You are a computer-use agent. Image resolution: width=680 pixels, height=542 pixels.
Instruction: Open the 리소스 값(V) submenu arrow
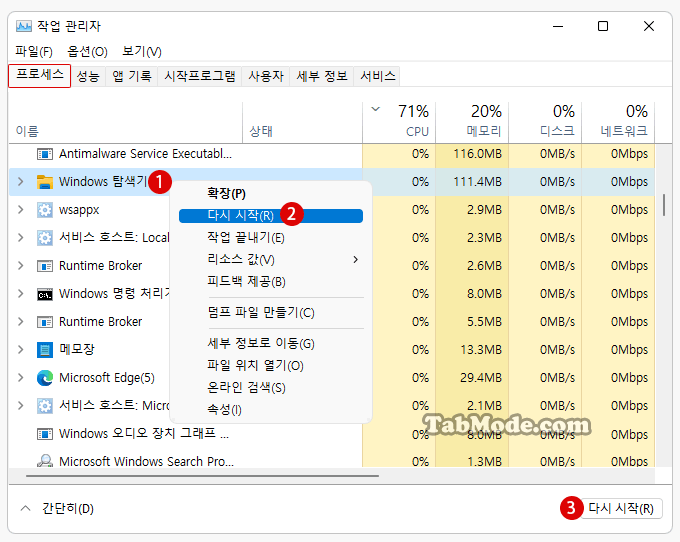point(356,260)
